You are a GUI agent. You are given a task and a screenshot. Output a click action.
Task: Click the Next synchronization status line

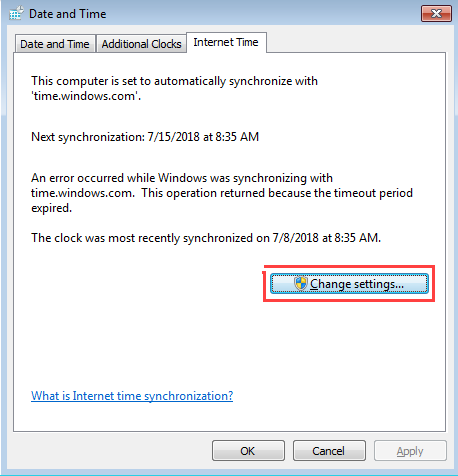[145, 137]
